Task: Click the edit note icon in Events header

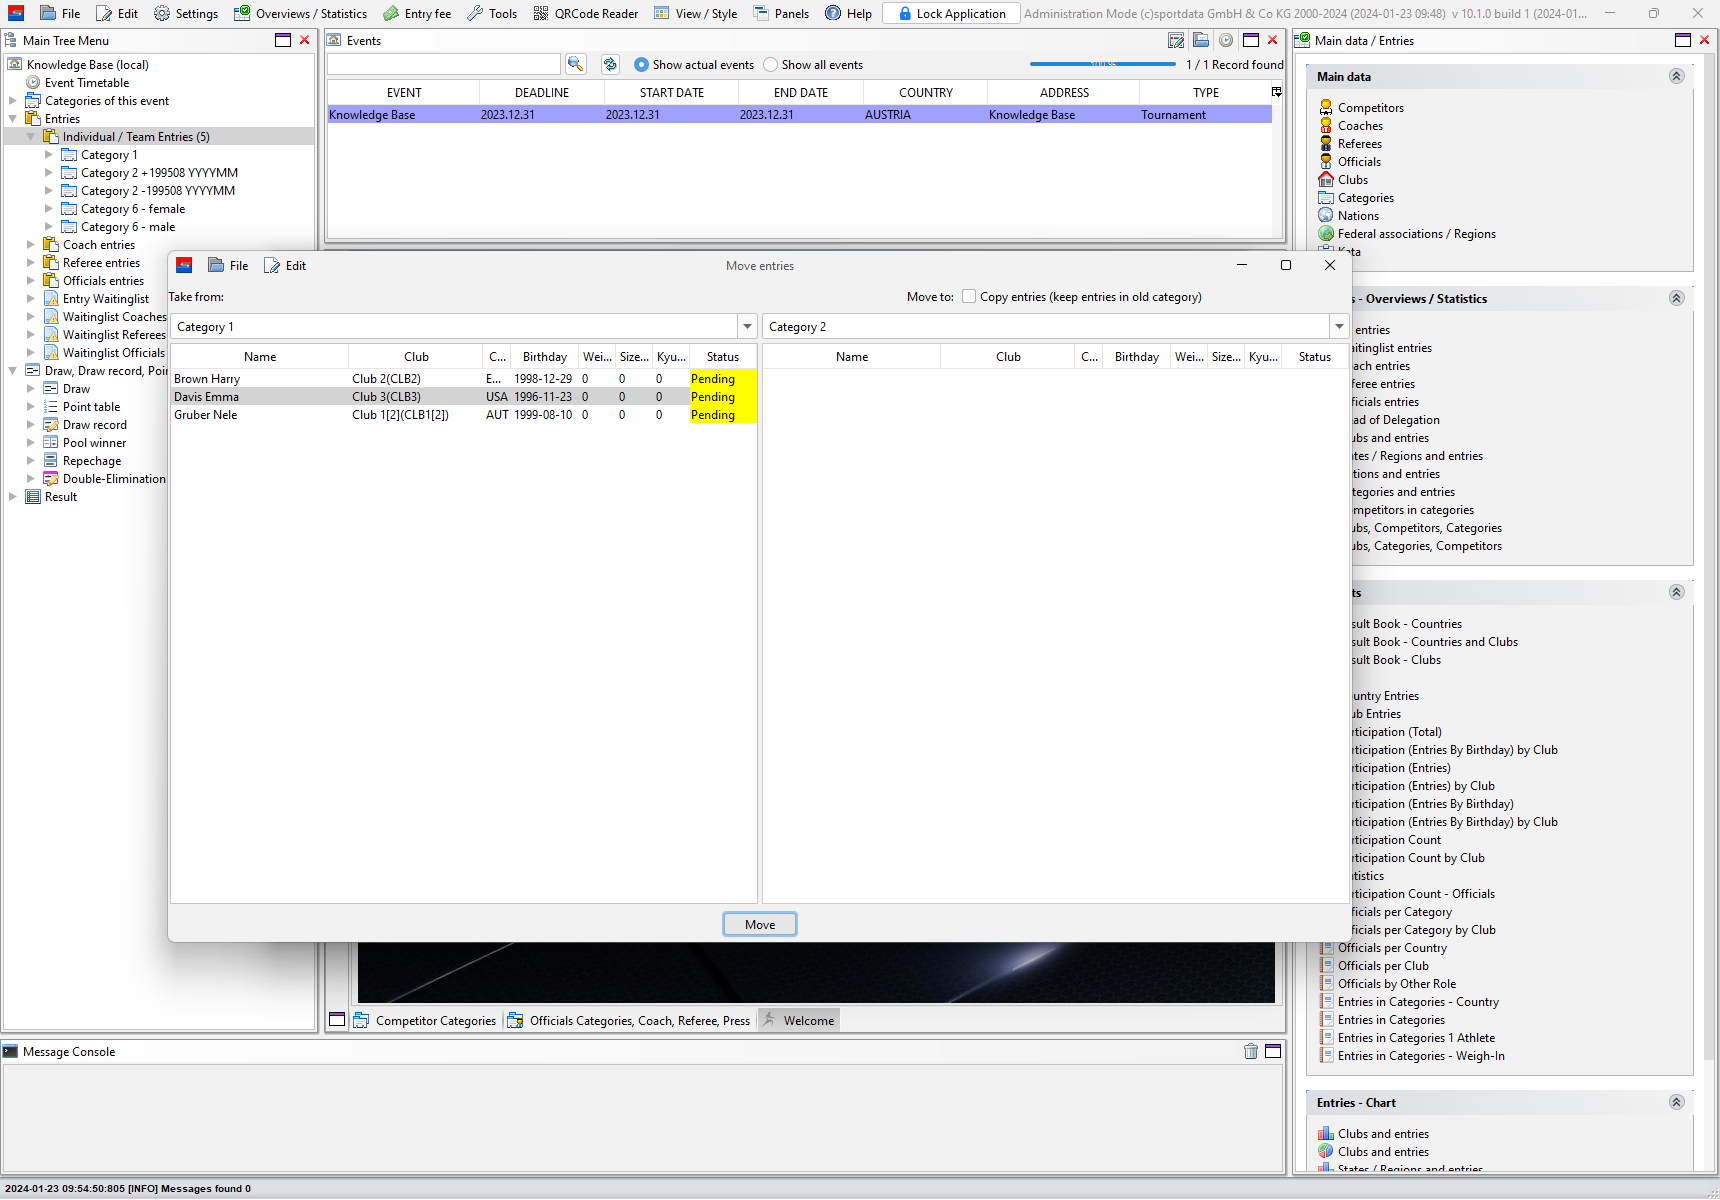Action: point(1176,40)
